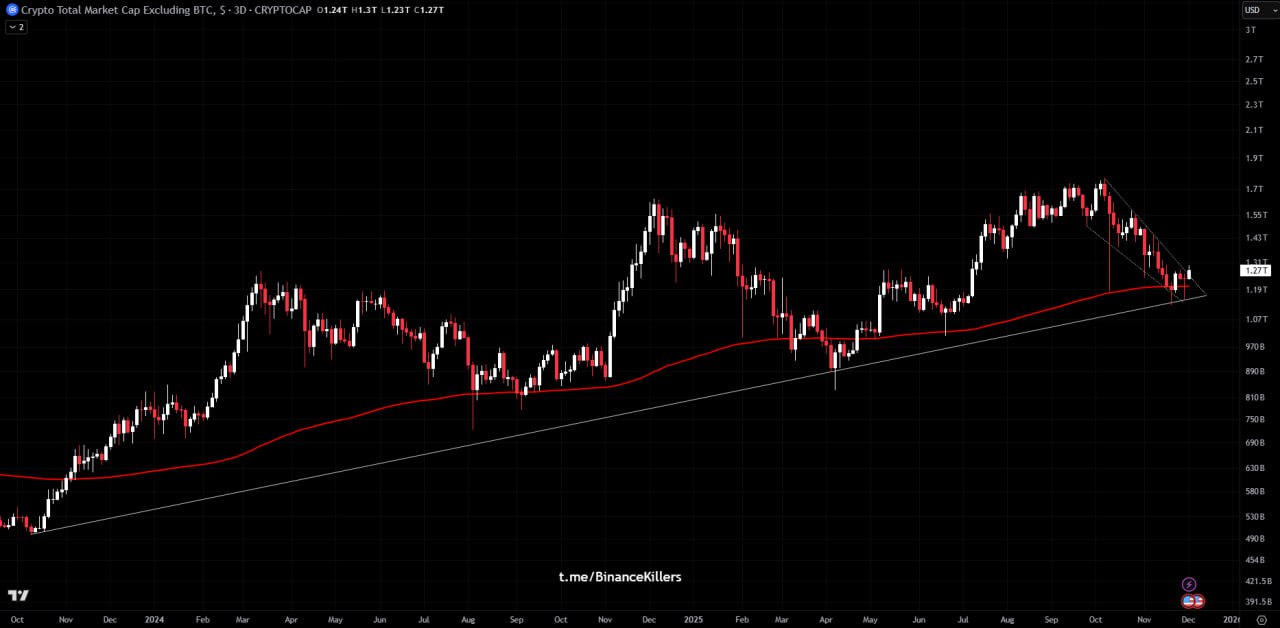Click the 1.07T level on the price scale
1280x628 pixels.
click(x=1256, y=320)
